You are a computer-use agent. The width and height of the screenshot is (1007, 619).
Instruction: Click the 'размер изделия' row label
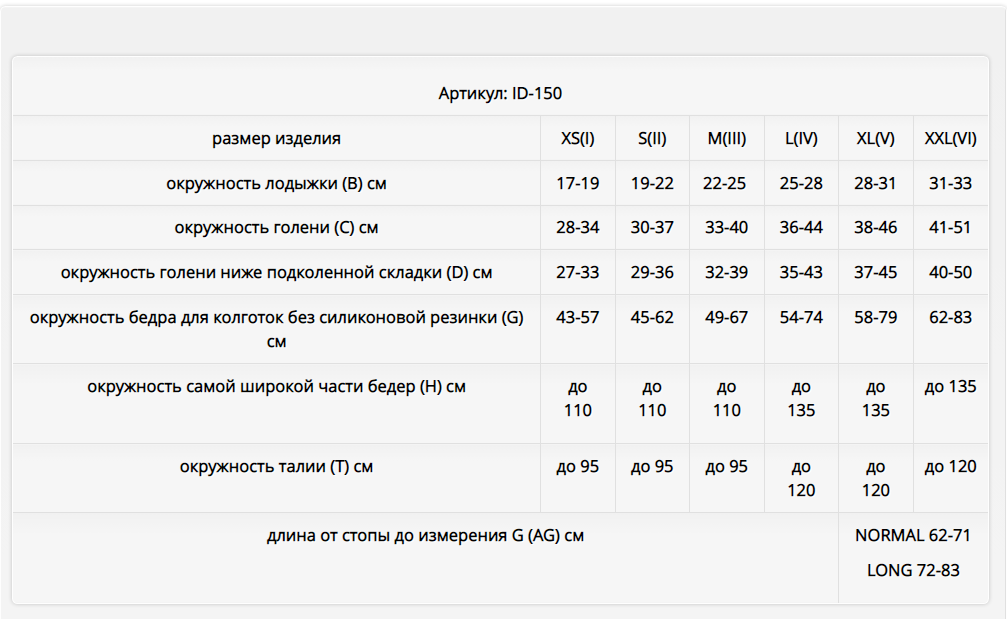coord(276,139)
